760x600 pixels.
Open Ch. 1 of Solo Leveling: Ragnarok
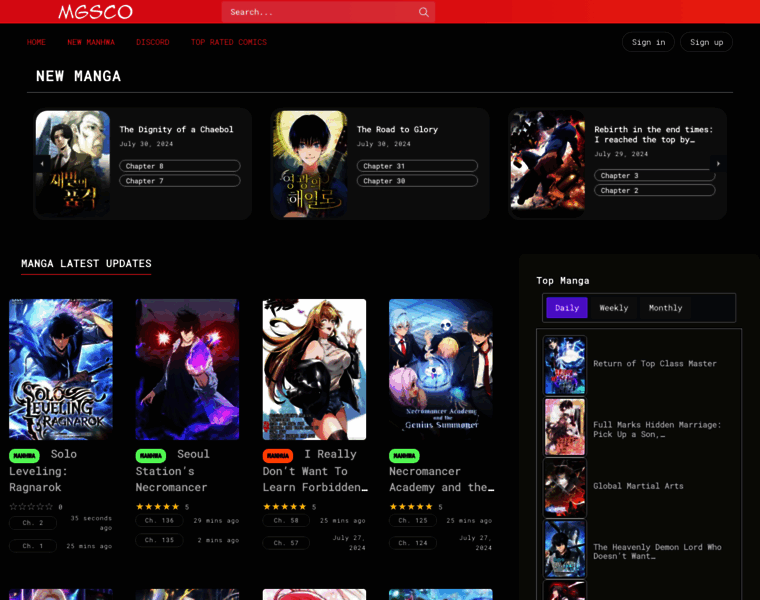click(33, 546)
